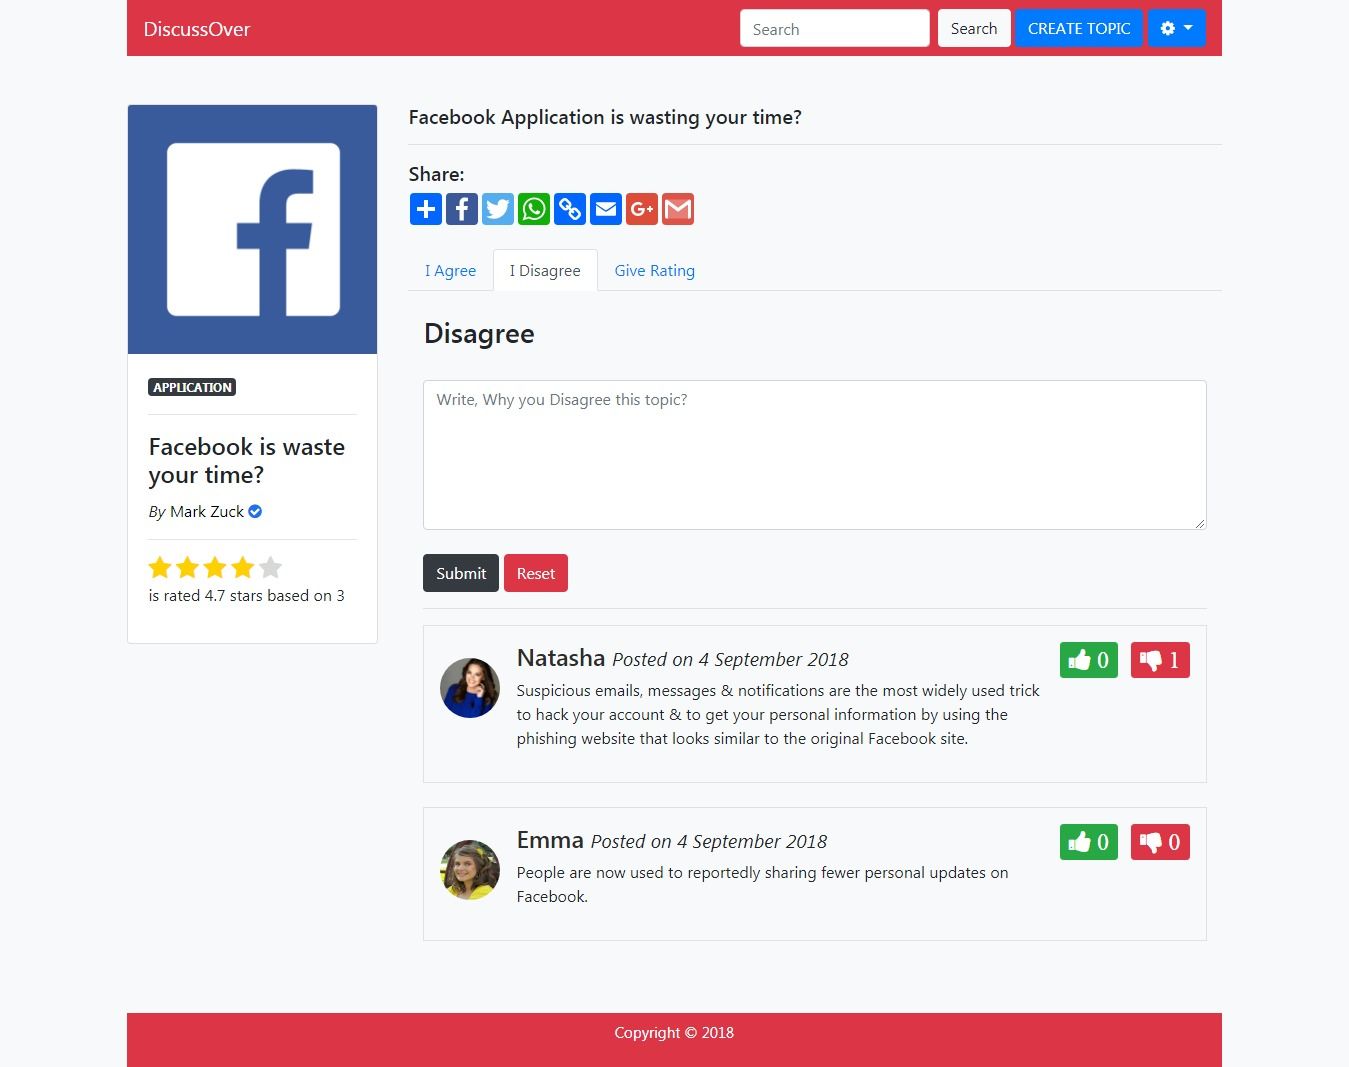Select the I Disagree tab

[545, 270]
